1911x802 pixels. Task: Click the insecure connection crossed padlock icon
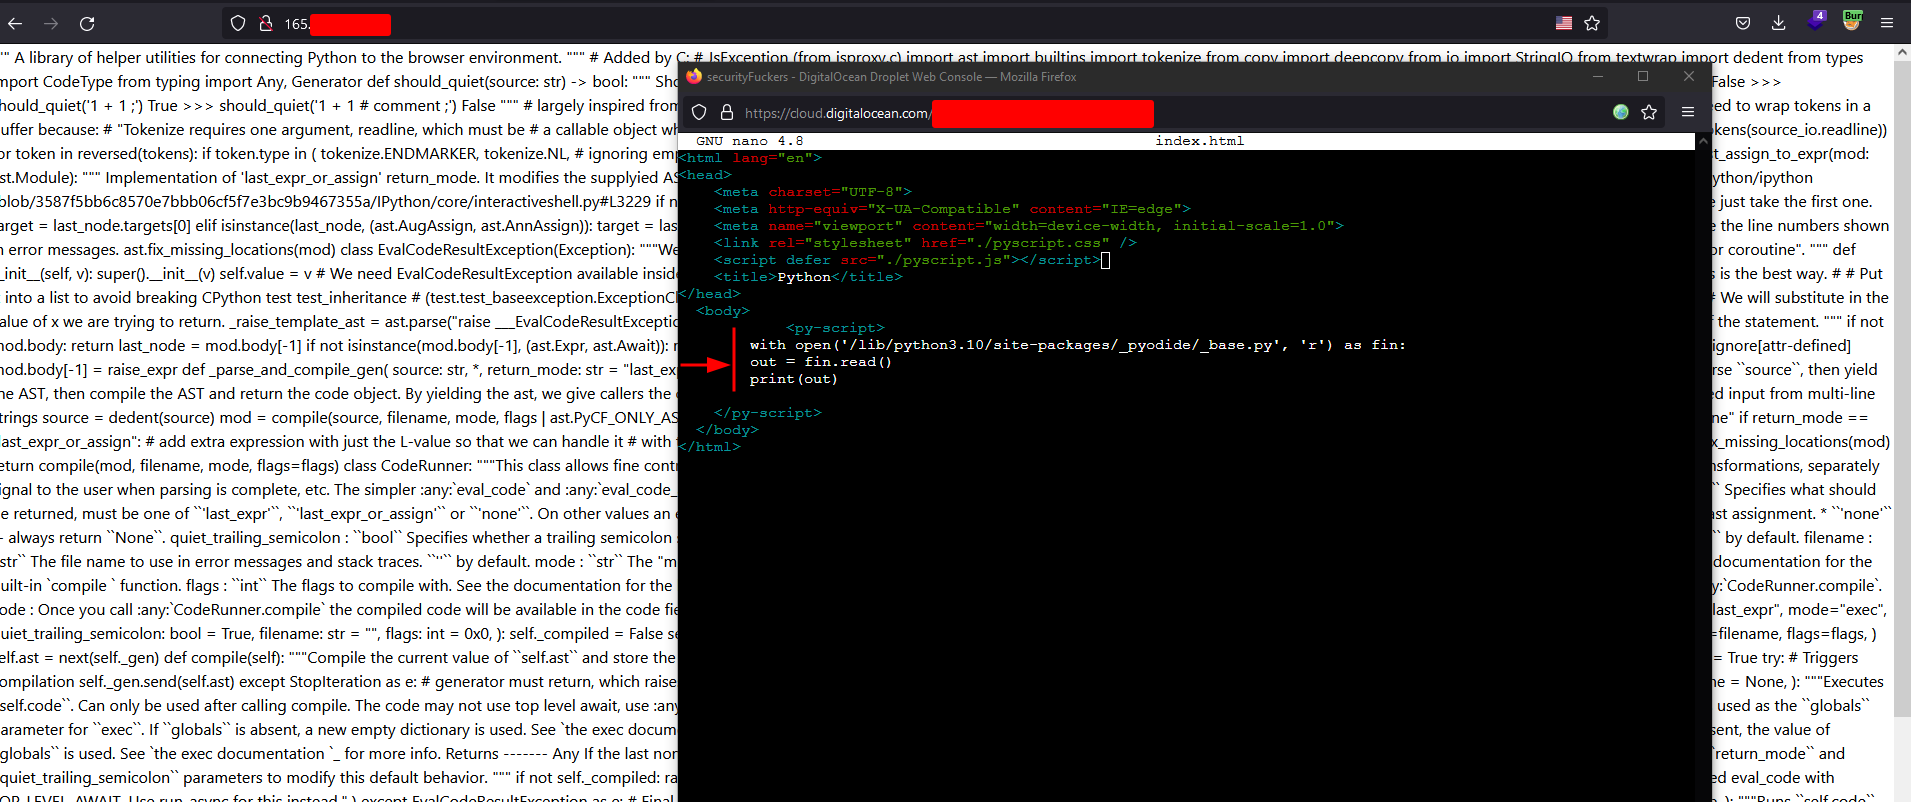click(266, 23)
